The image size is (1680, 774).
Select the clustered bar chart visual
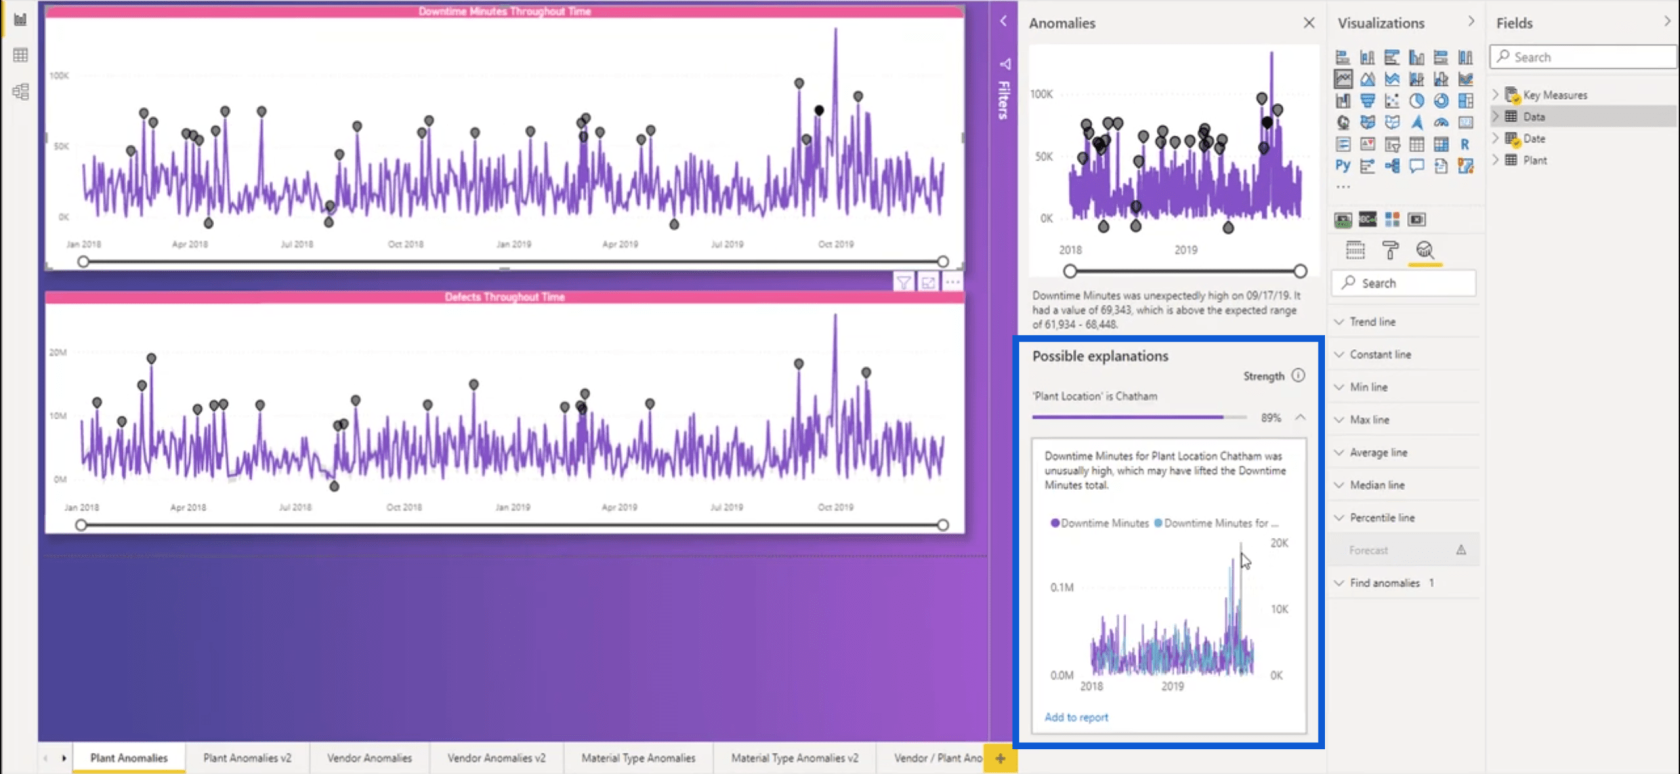1392,57
